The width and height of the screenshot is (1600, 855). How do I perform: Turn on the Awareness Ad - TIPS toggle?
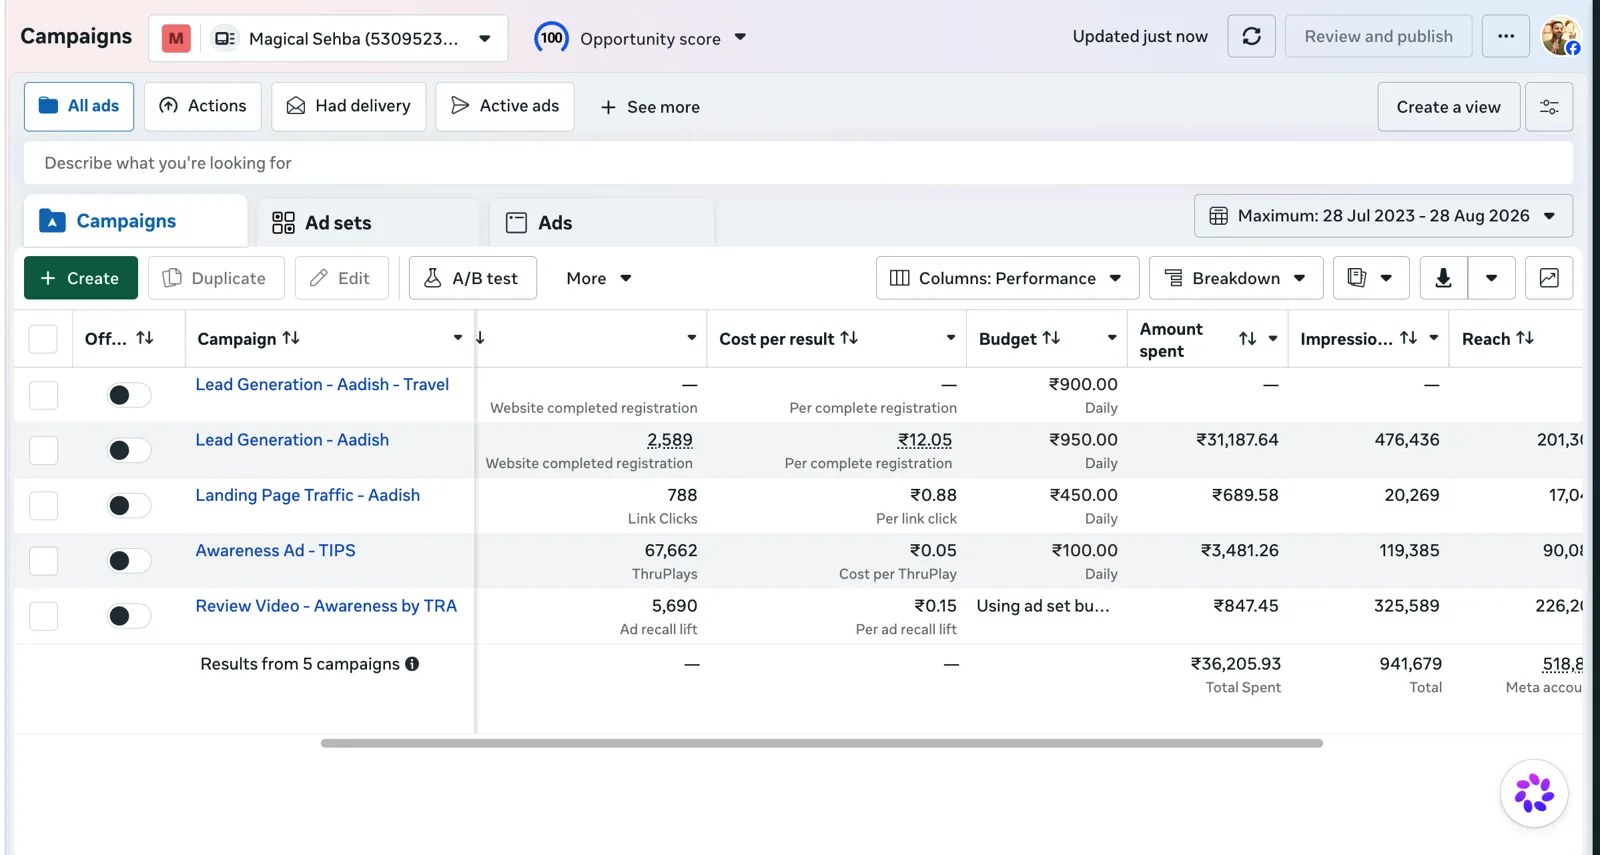(129, 561)
